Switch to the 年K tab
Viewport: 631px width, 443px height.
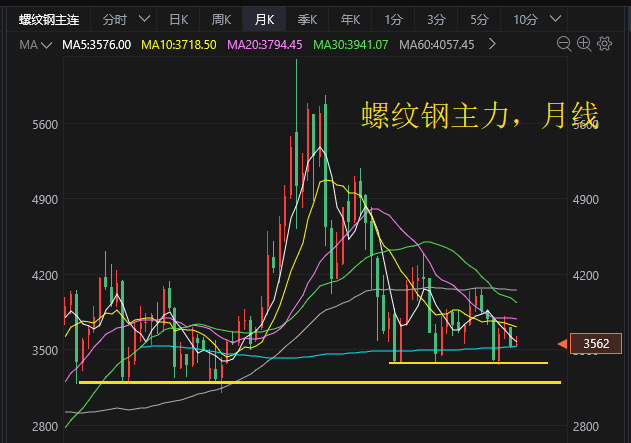pyautogui.click(x=350, y=19)
